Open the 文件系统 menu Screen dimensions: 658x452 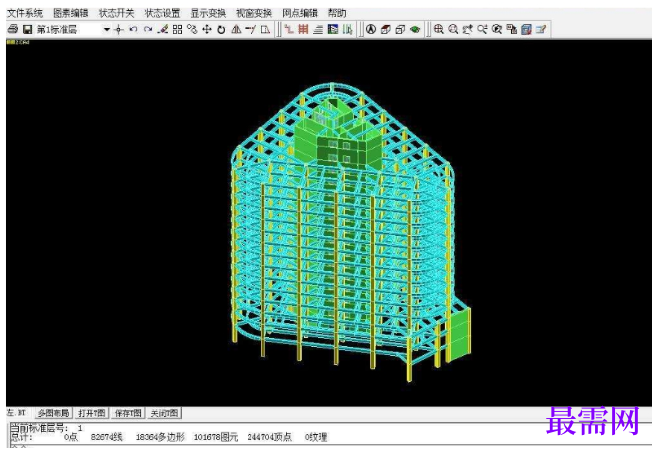point(25,13)
